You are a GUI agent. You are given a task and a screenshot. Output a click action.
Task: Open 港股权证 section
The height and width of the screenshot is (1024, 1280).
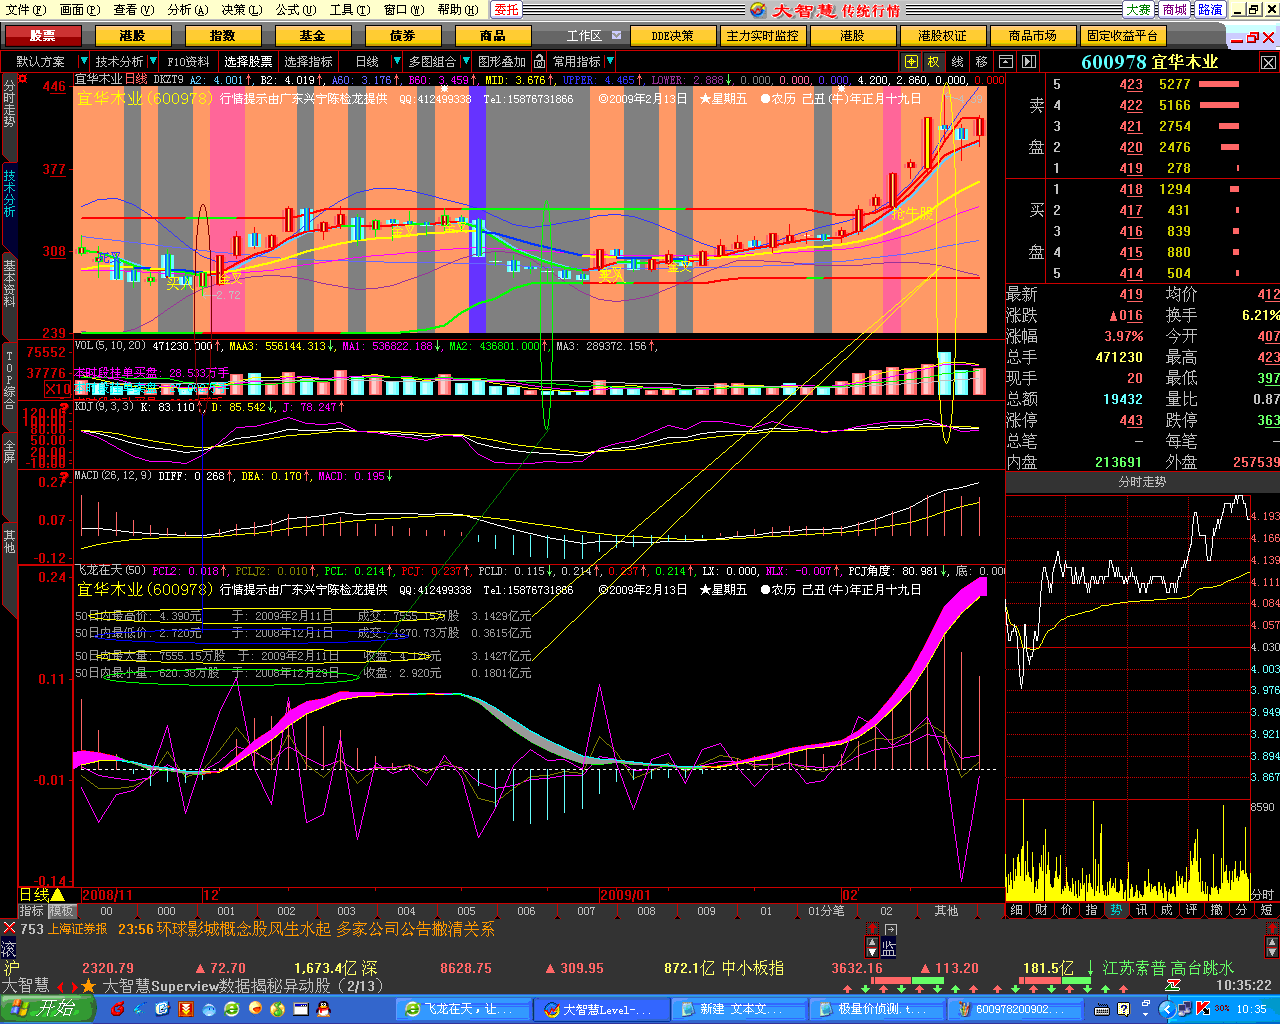click(942, 36)
